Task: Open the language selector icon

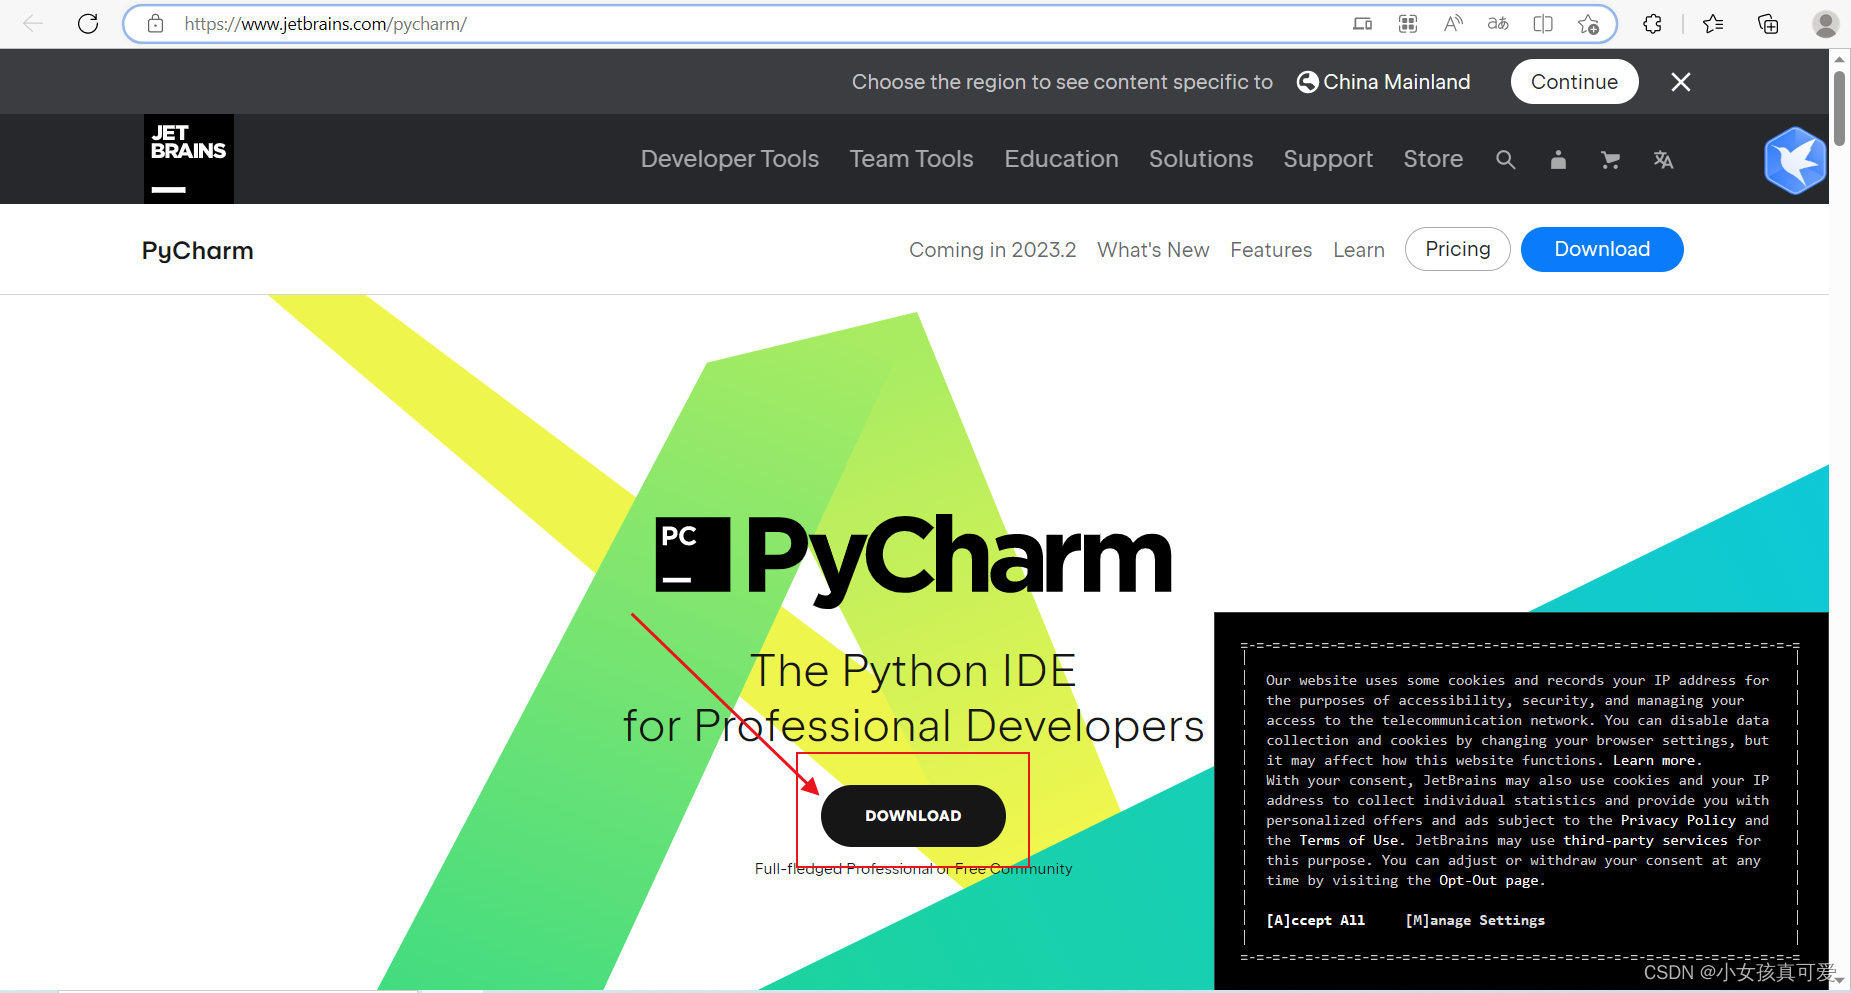Action: [x=1663, y=160]
